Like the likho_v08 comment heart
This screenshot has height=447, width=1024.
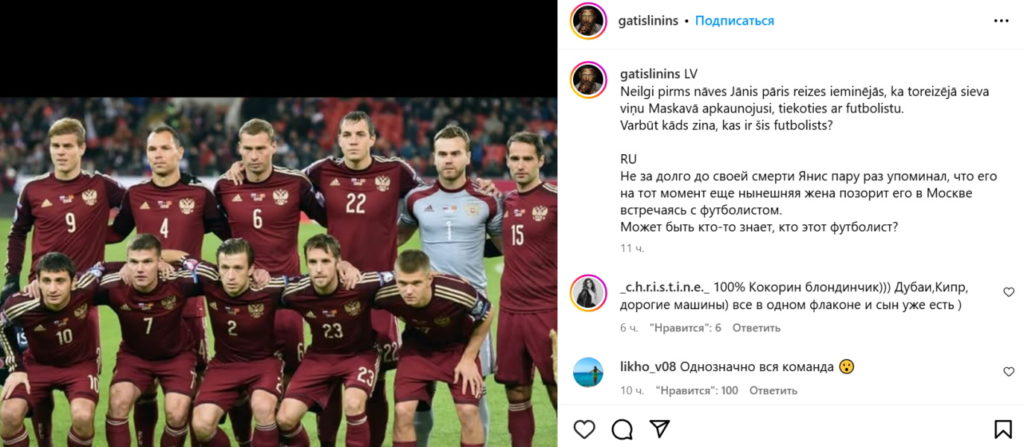click(1009, 372)
